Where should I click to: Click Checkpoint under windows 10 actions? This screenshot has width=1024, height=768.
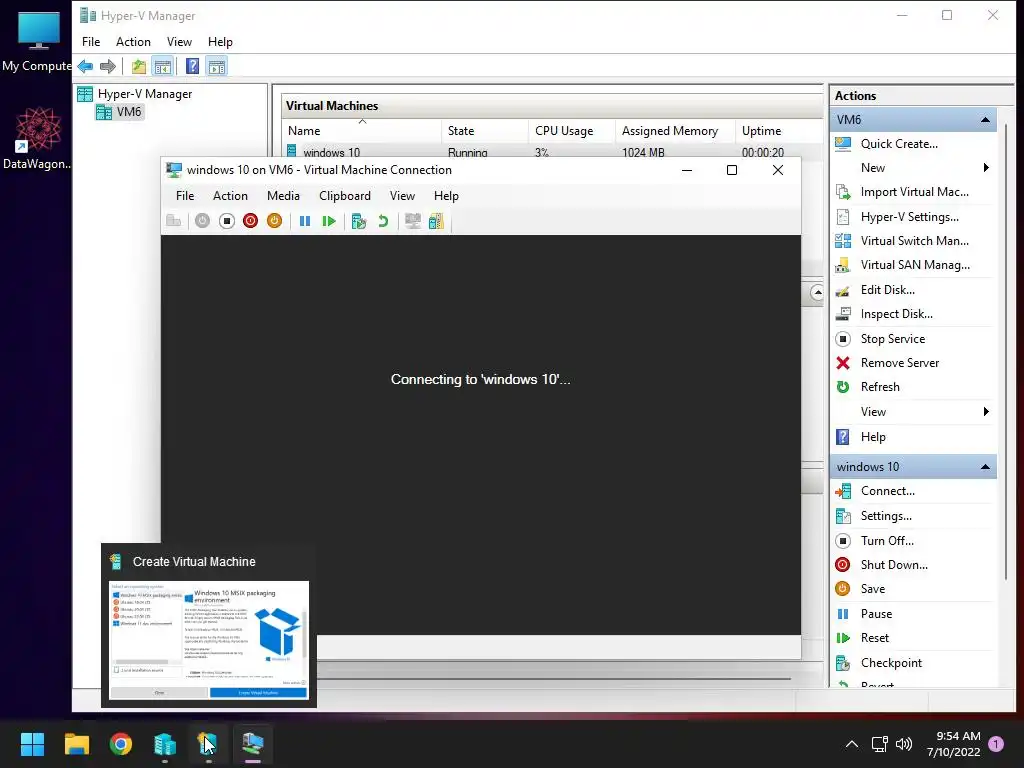[x=891, y=663]
